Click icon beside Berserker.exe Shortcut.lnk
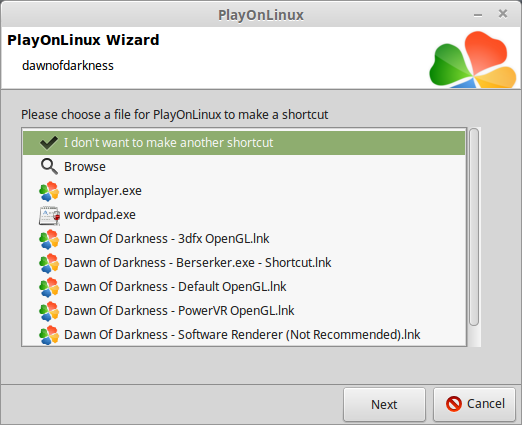The height and width of the screenshot is (425, 522). (x=49, y=263)
